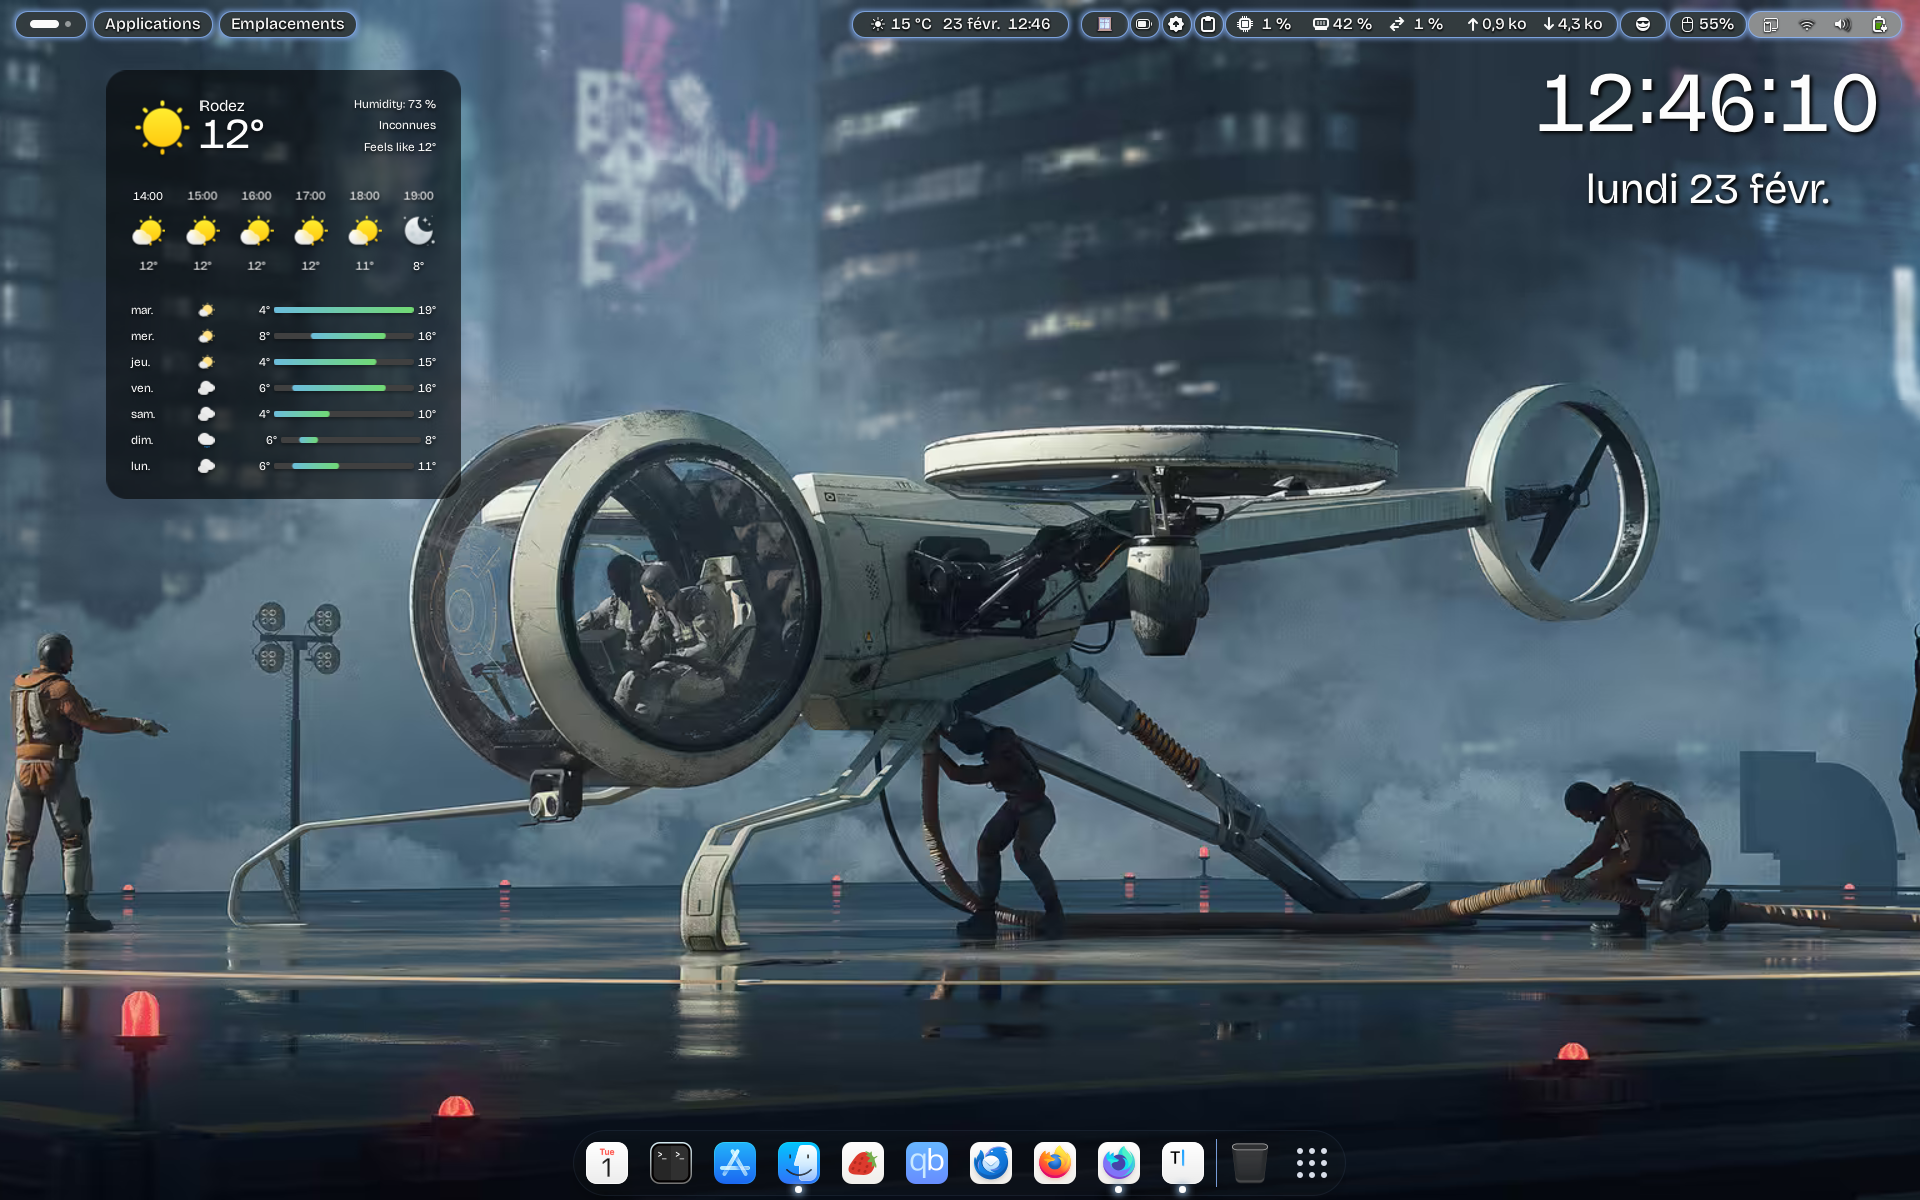The image size is (1920, 1200).
Task: Launch the strawberry app icon
Action: click(x=862, y=1163)
